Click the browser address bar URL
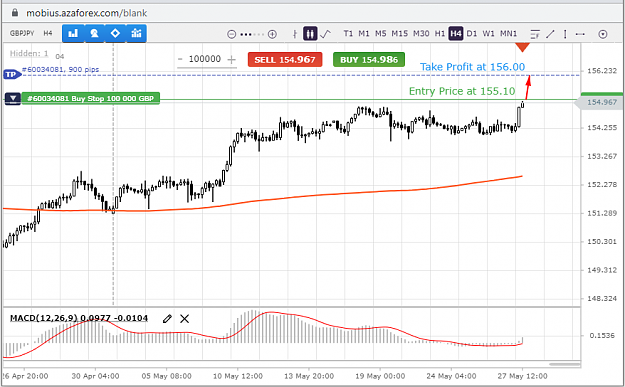This screenshot has width=625, height=387. [86, 13]
